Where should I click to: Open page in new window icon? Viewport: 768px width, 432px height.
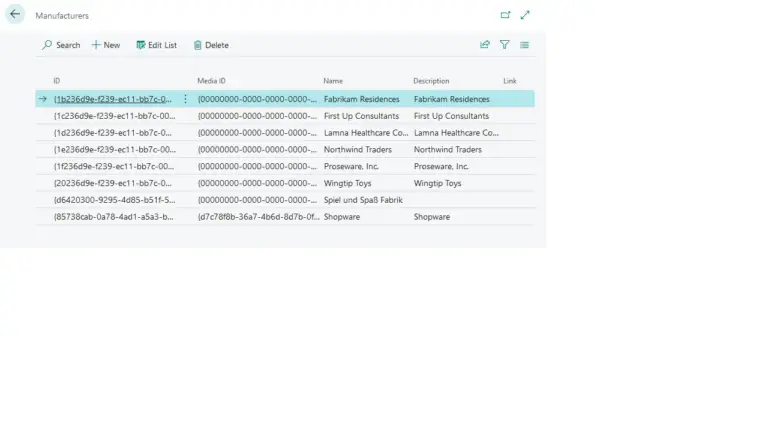(x=505, y=15)
